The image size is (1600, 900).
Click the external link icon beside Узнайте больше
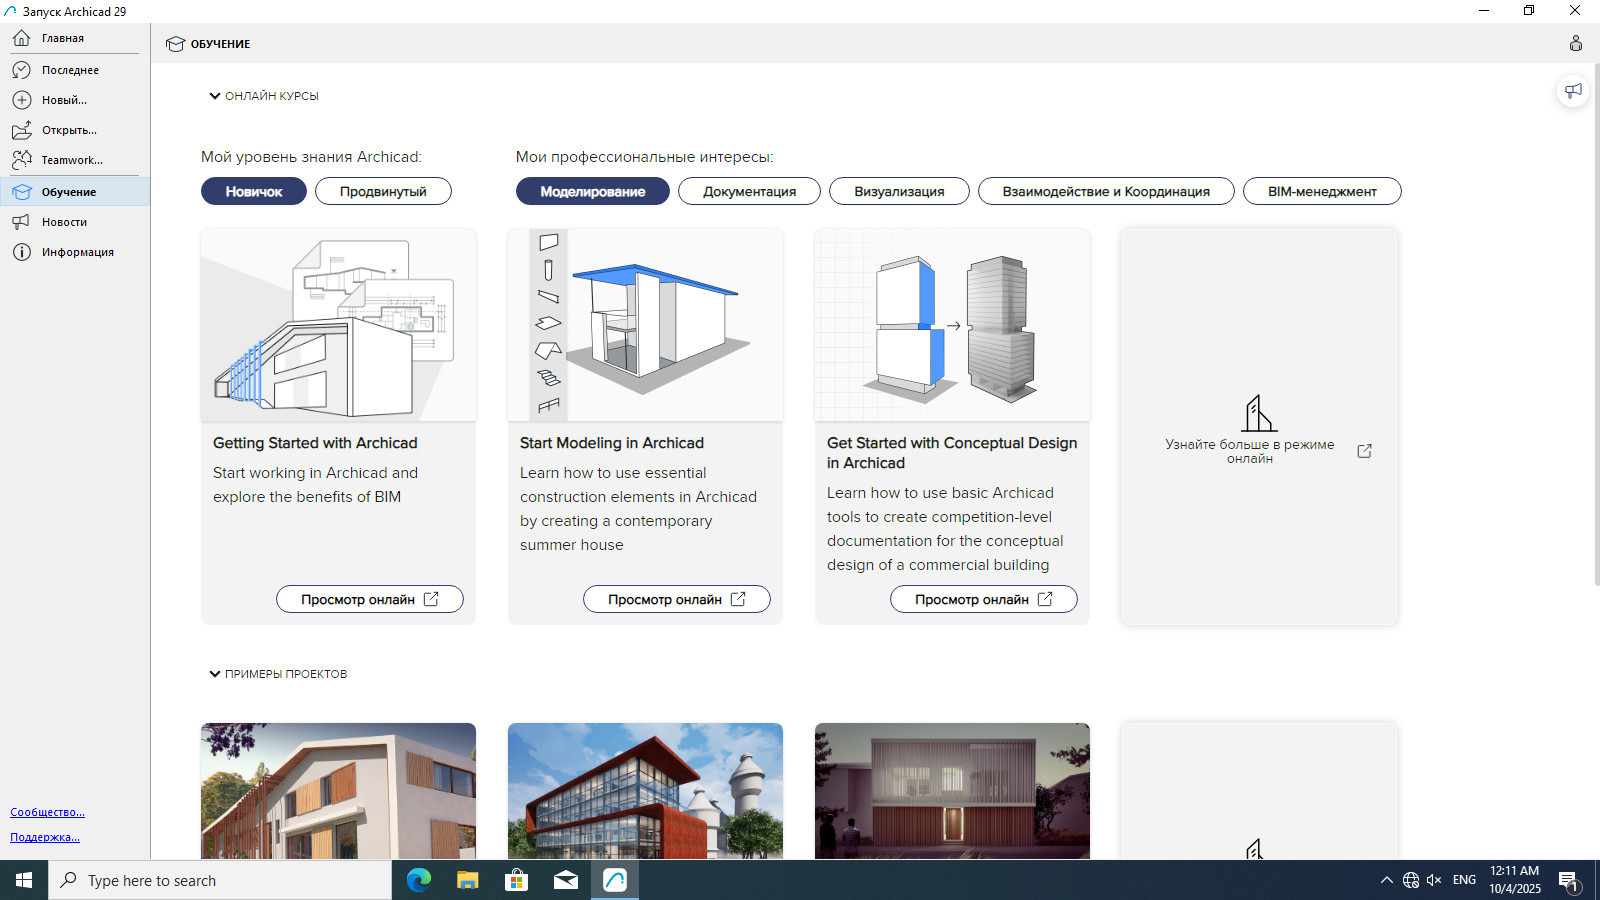click(x=1364, y=451)
